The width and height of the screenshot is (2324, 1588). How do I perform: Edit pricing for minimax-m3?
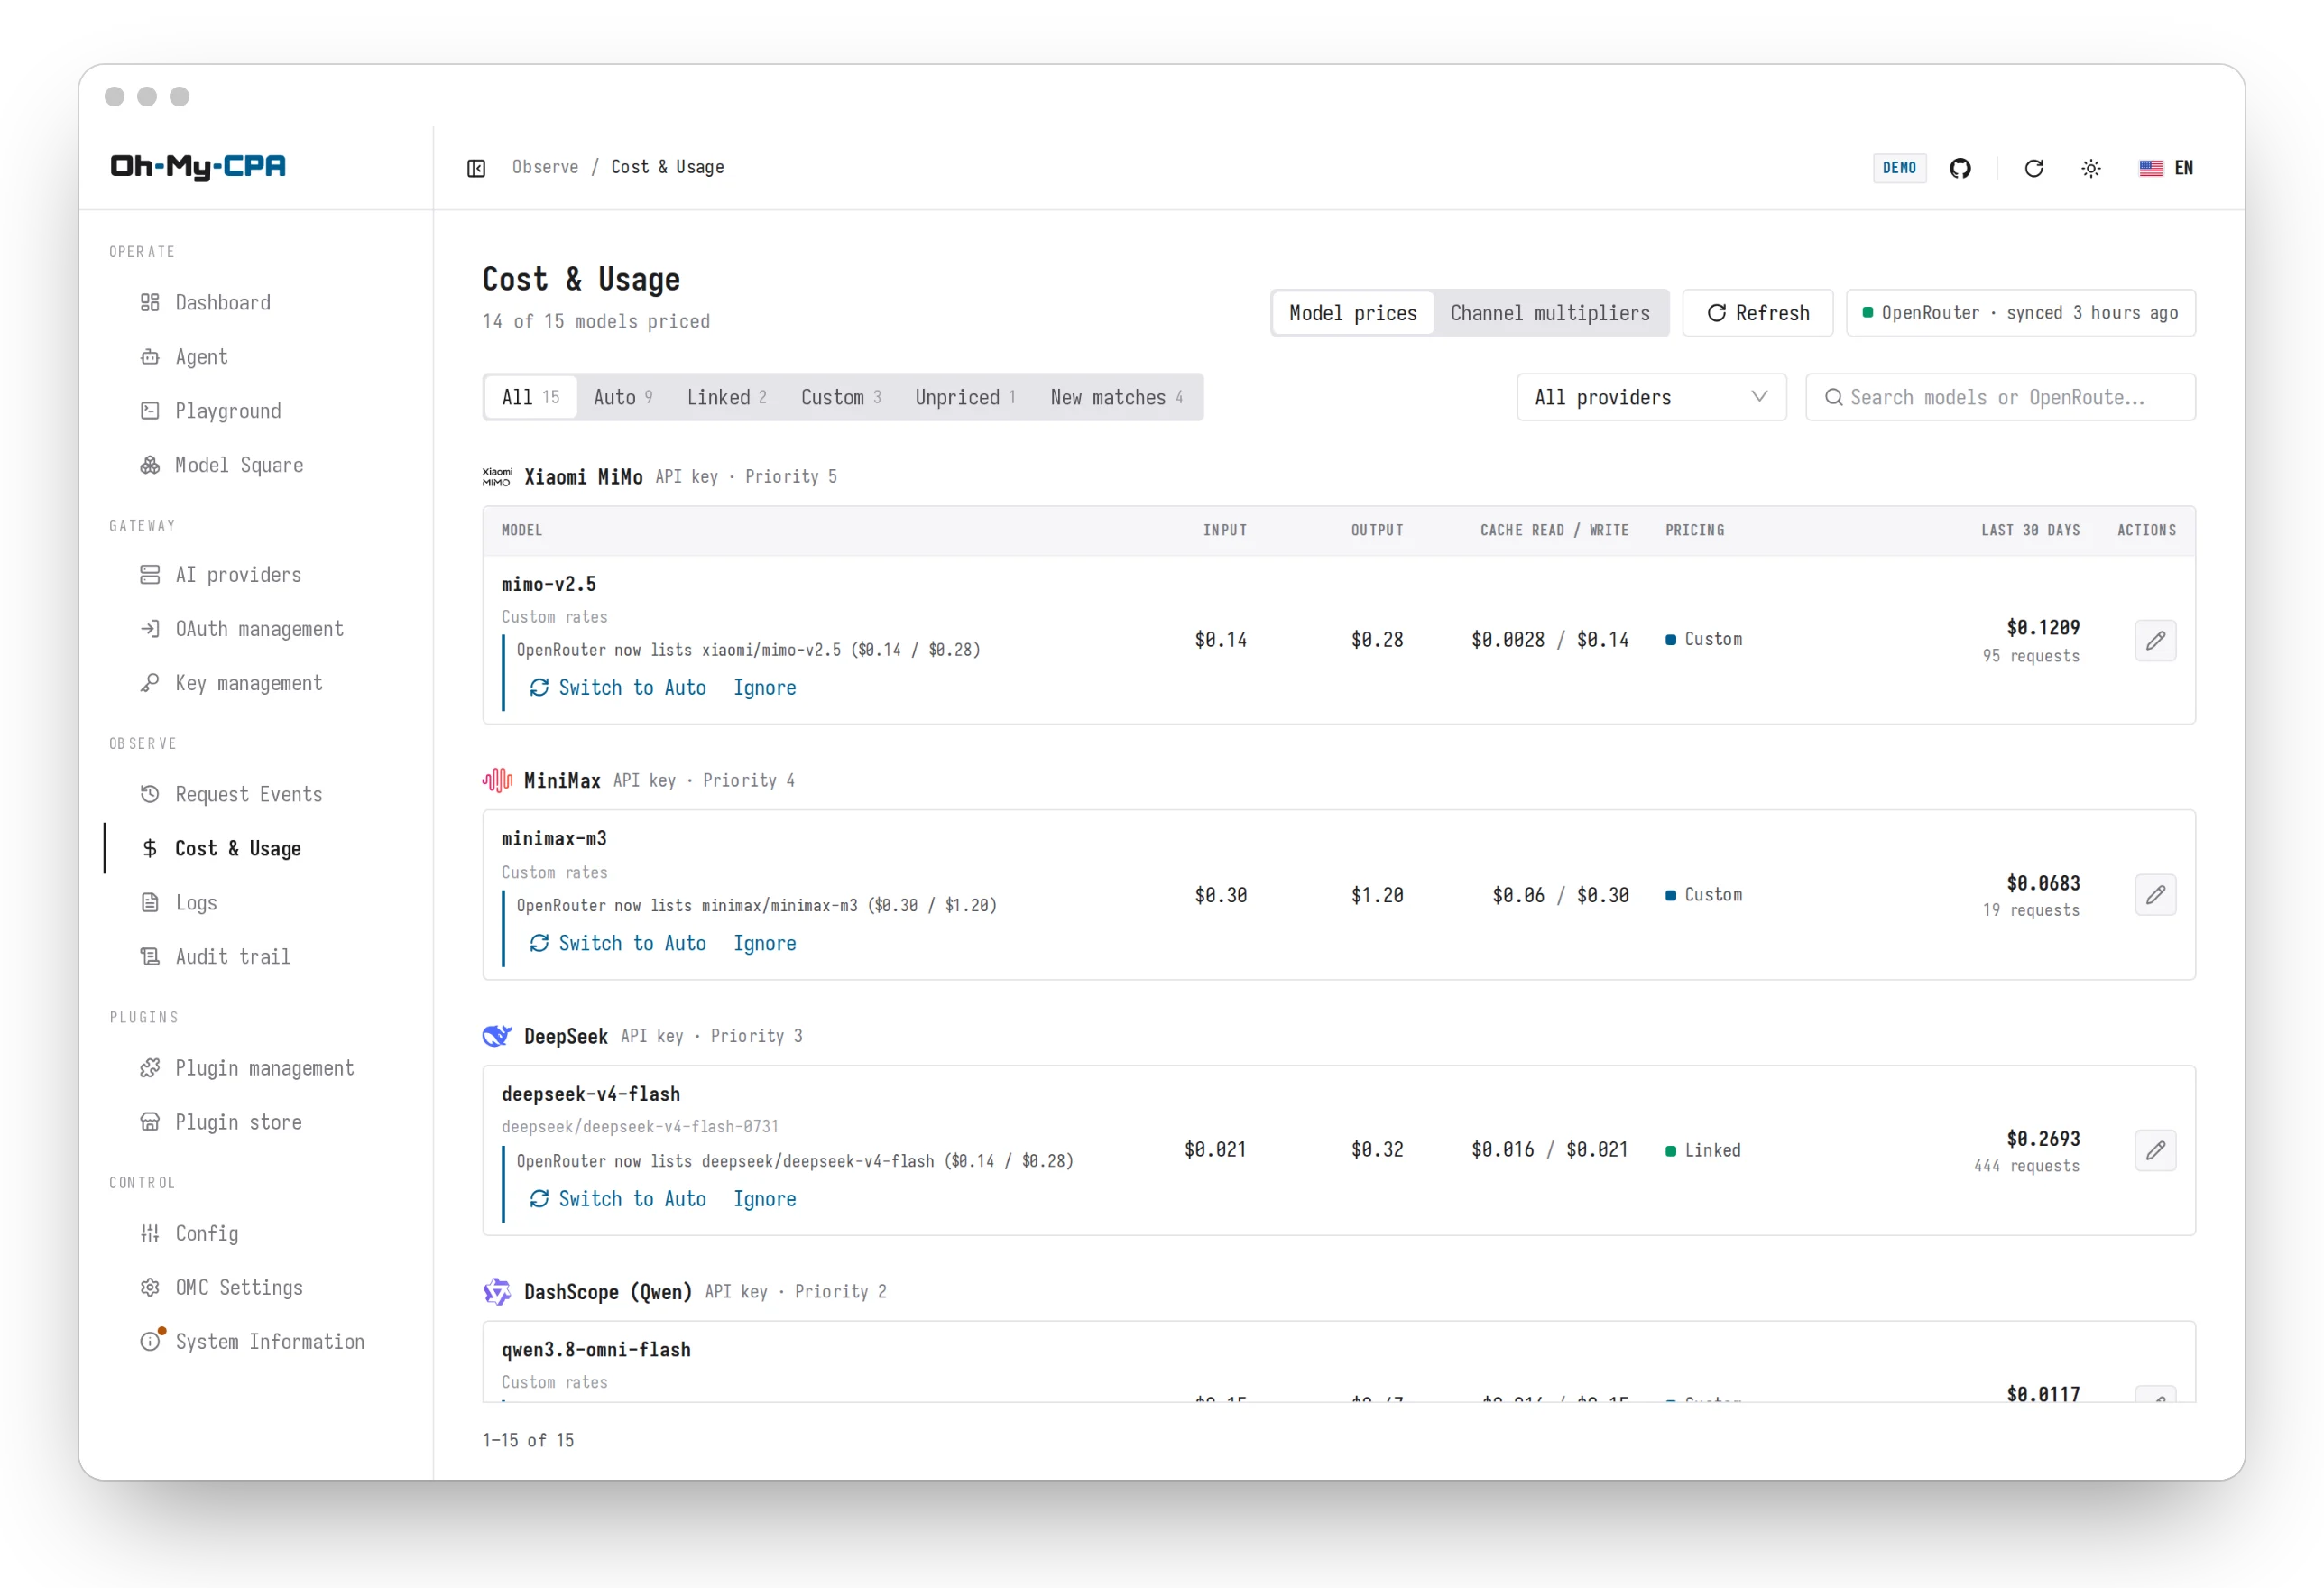[x=2155, y=895]
